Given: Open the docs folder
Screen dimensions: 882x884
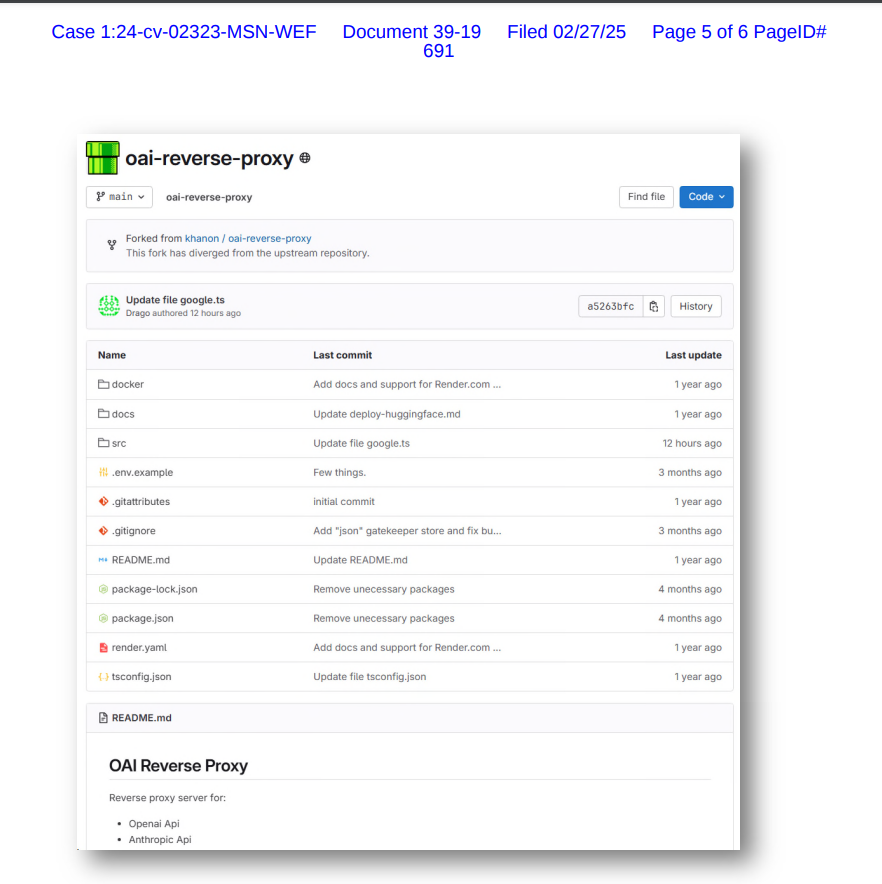Looking at the screenshot, I should (123, 414).
